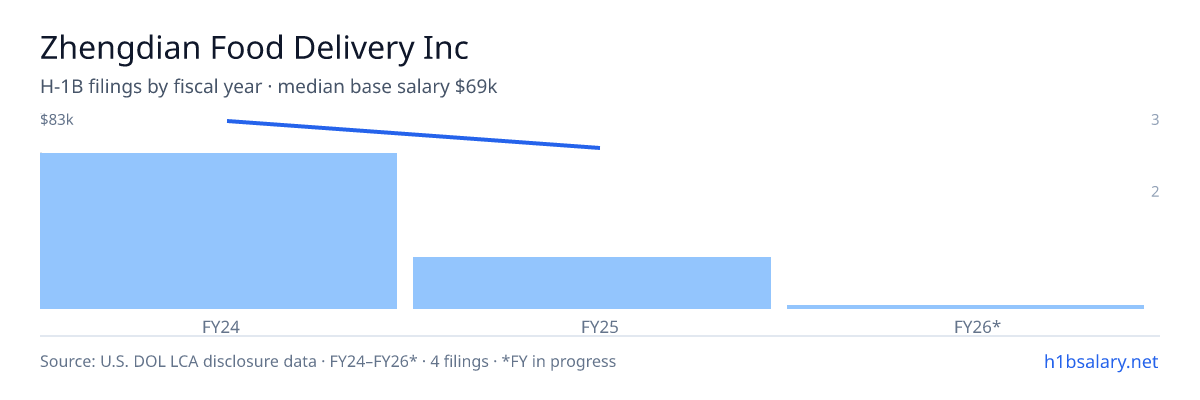Screen dimensions: 1200x400
Task: Click the median base salary $69k text
Action: click(388, 87)
